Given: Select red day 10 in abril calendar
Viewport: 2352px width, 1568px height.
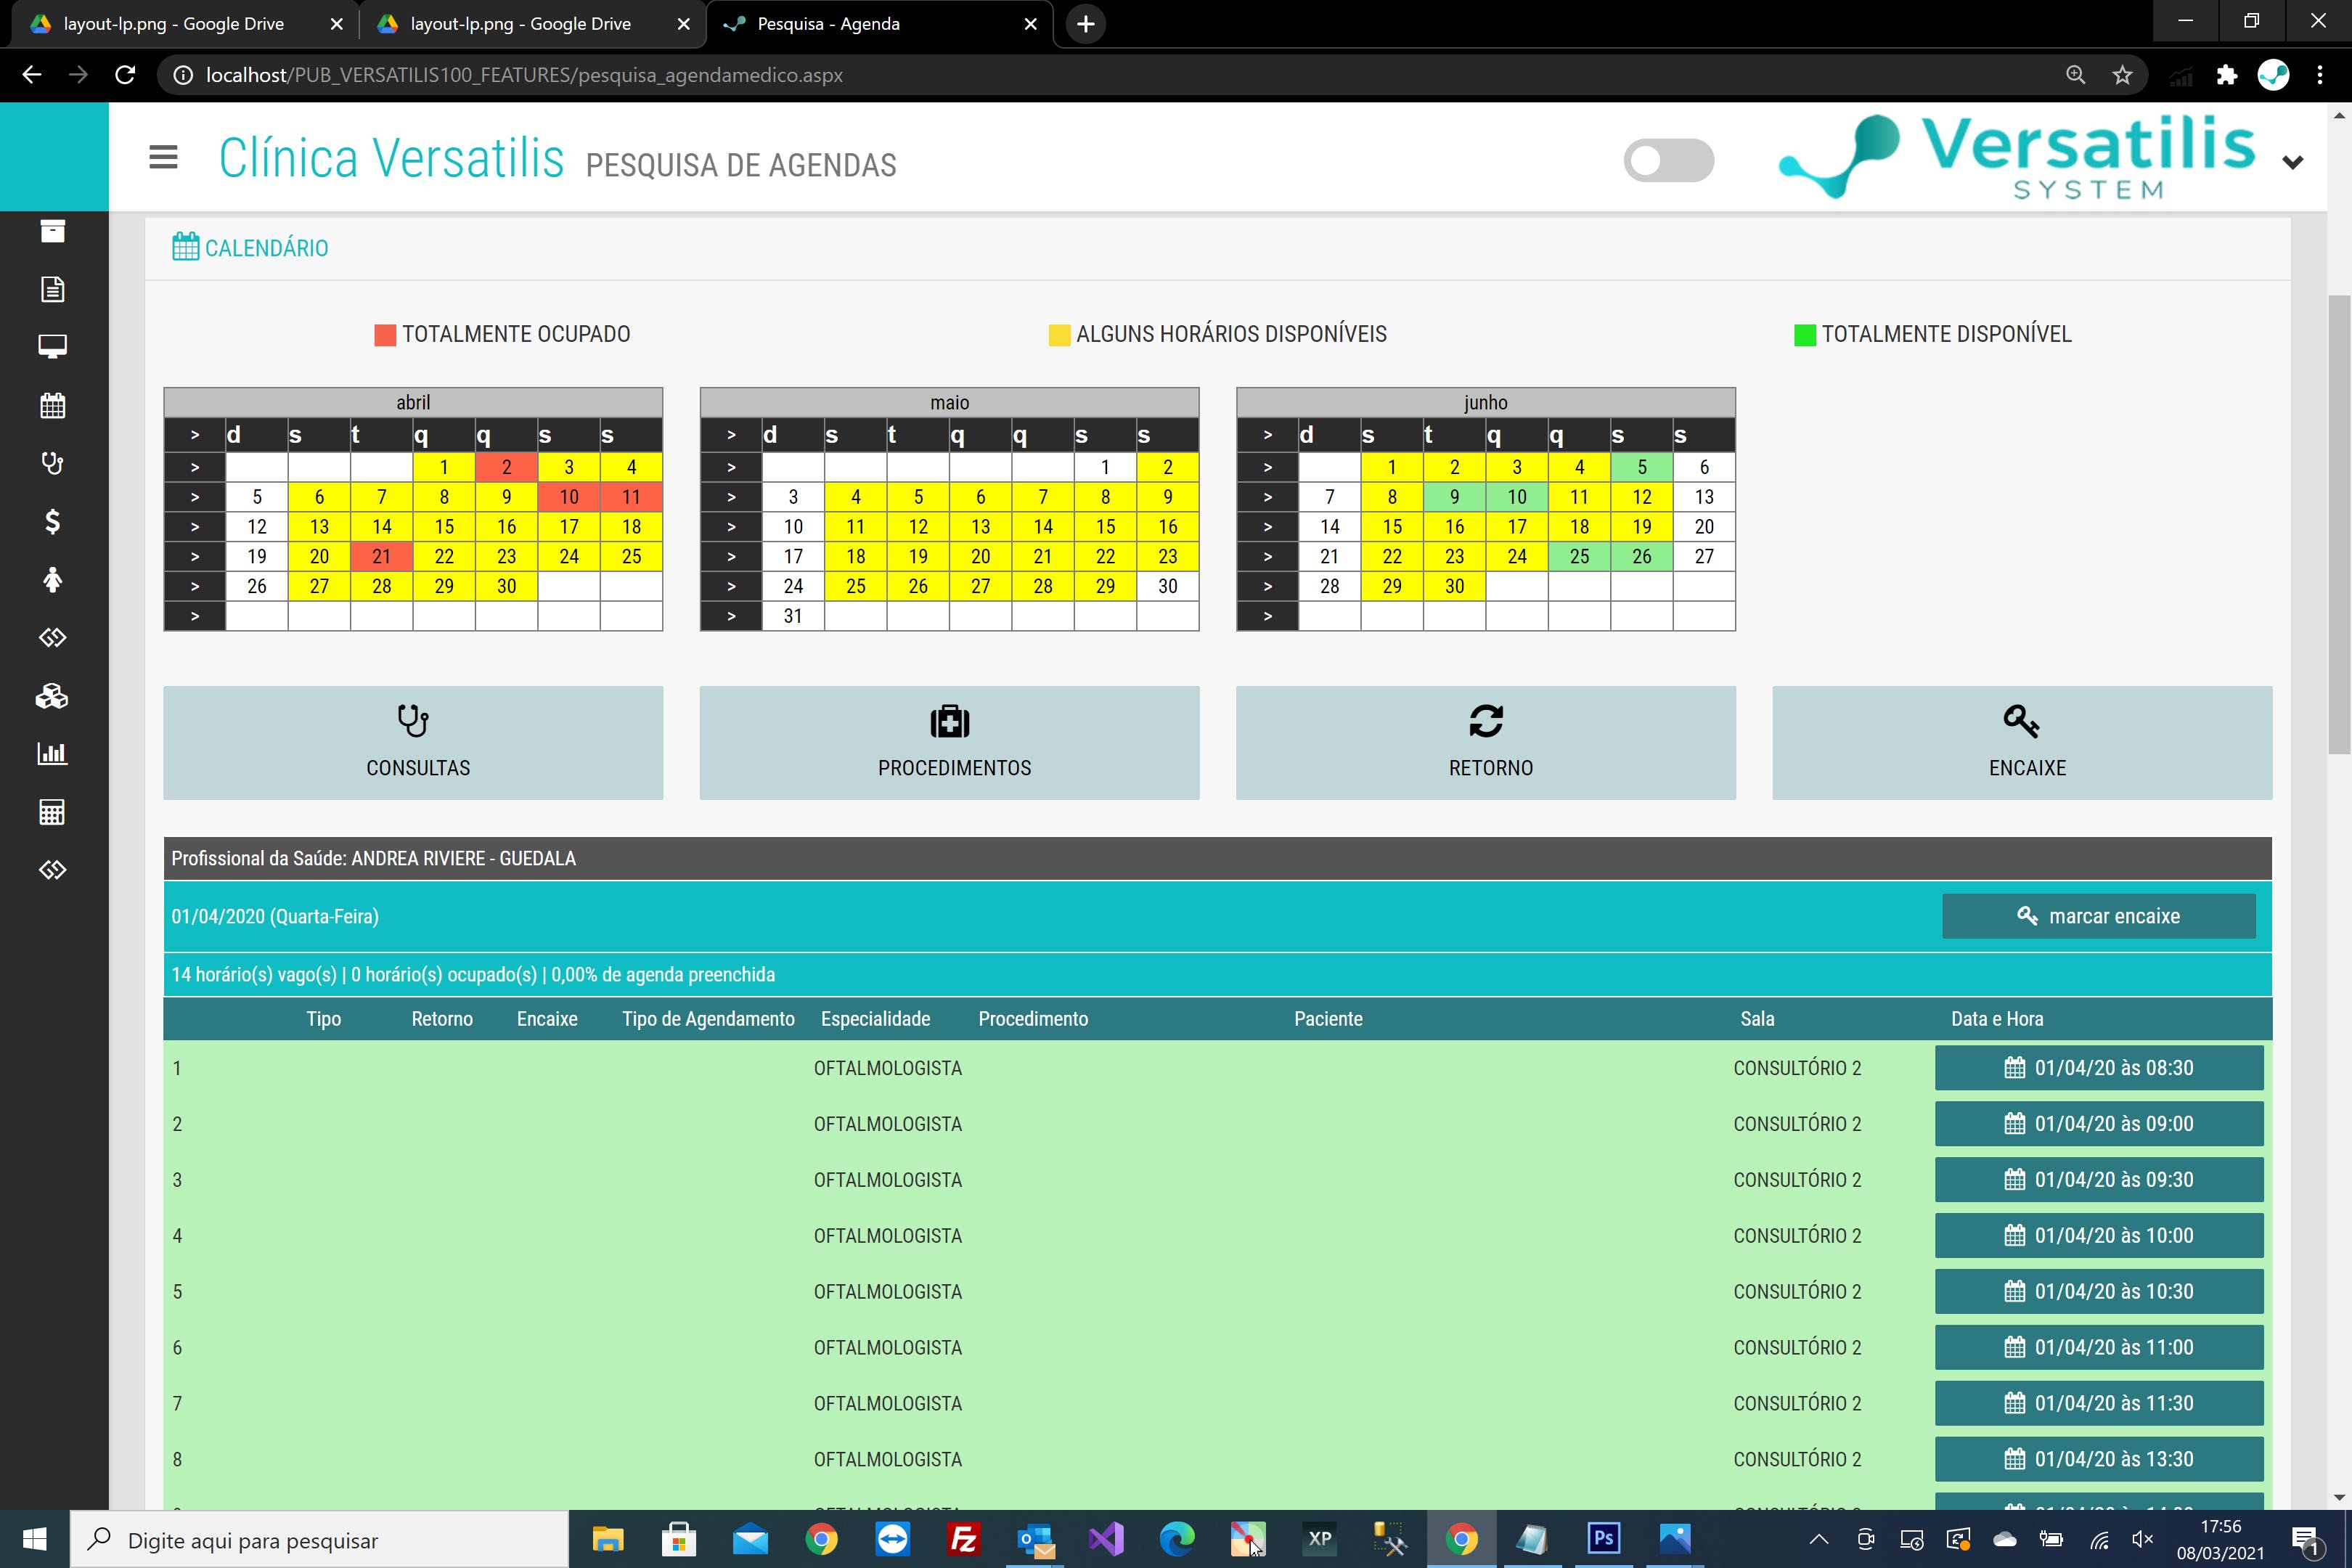Looking at the screenshot, I should tap(569, 497).
